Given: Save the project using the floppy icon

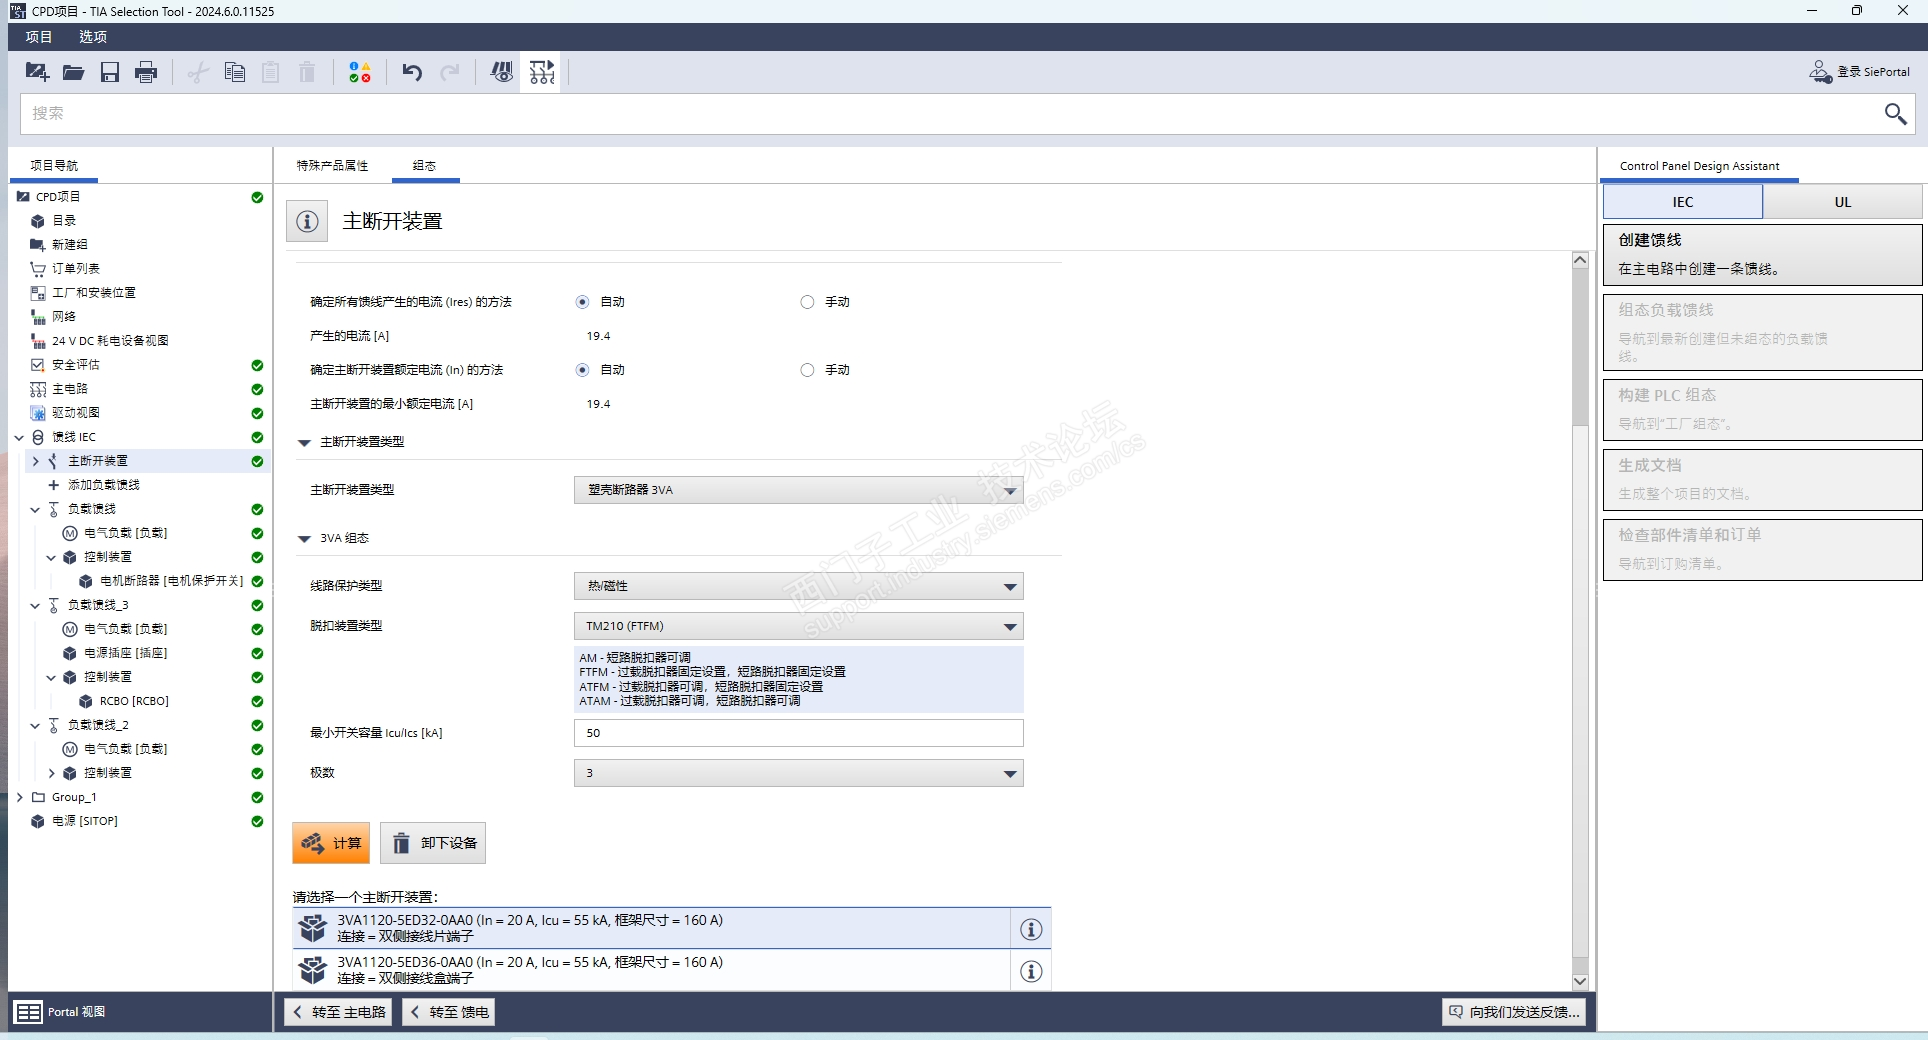Looking at the screenshot, I should coord(110,72).
